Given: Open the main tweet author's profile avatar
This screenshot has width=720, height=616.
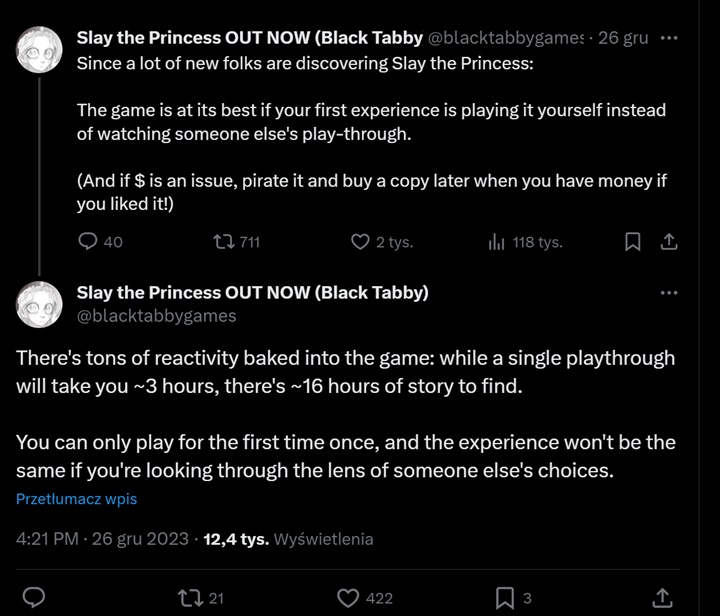Looking at the screenshot, I should click(x=40, y=304).
